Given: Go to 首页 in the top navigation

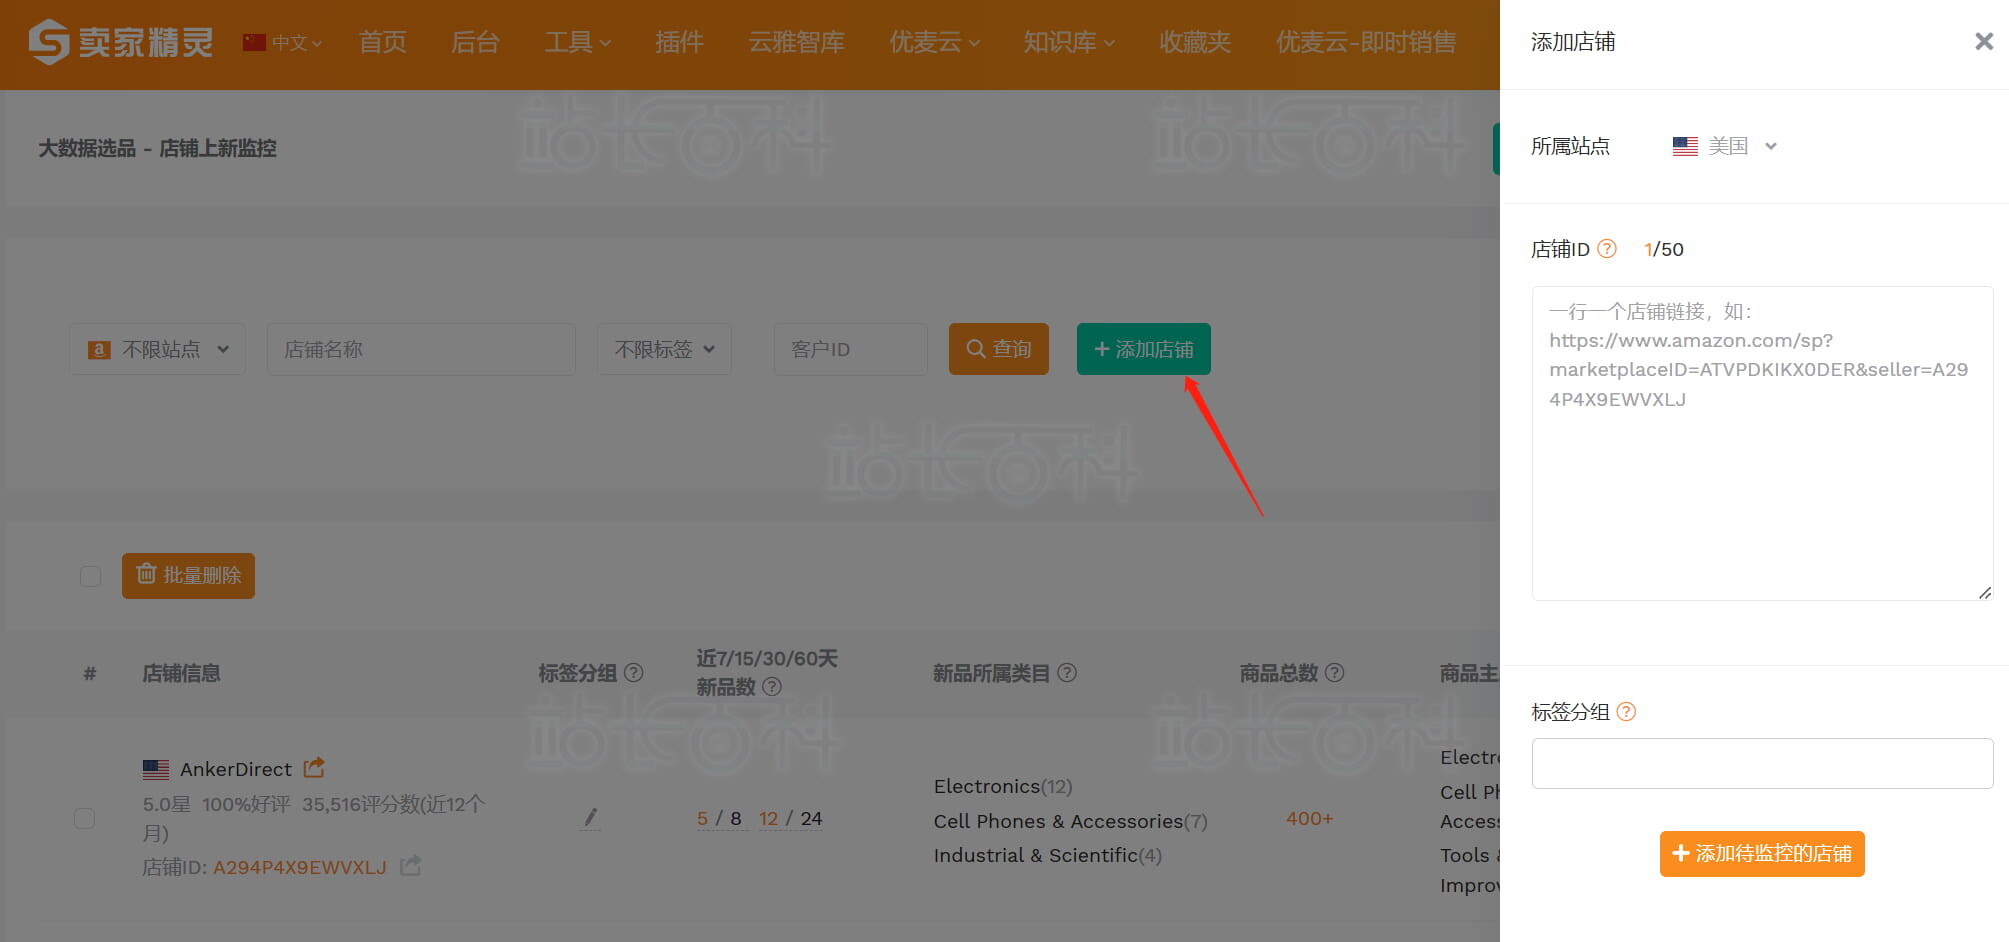Looking at the screenshot, I should click(x=383, y=42).
